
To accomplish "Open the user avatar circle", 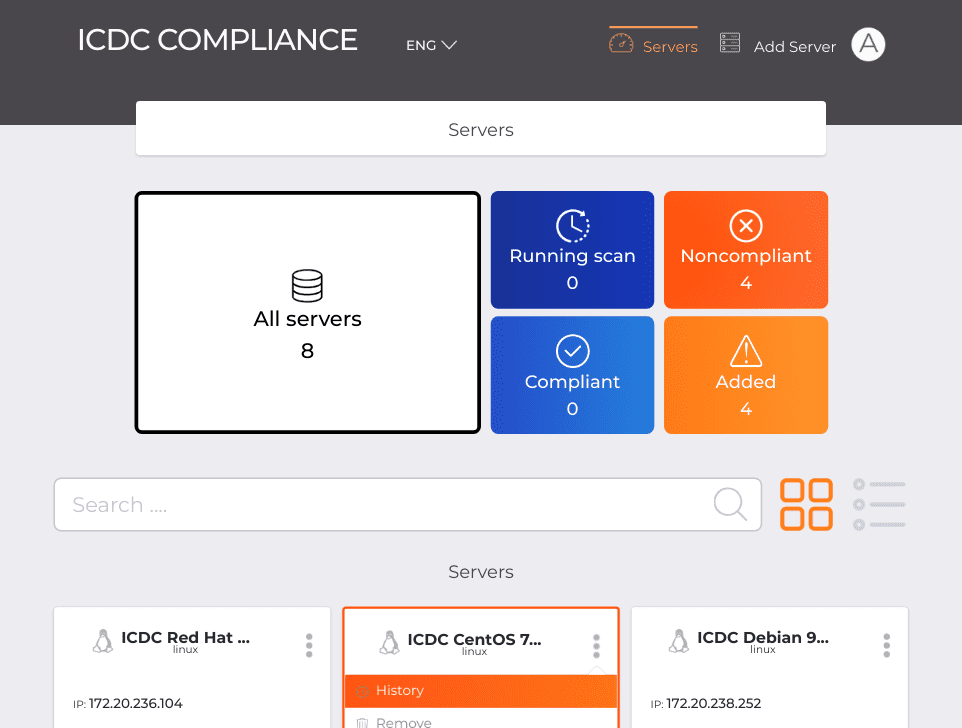I will [868, 44].
